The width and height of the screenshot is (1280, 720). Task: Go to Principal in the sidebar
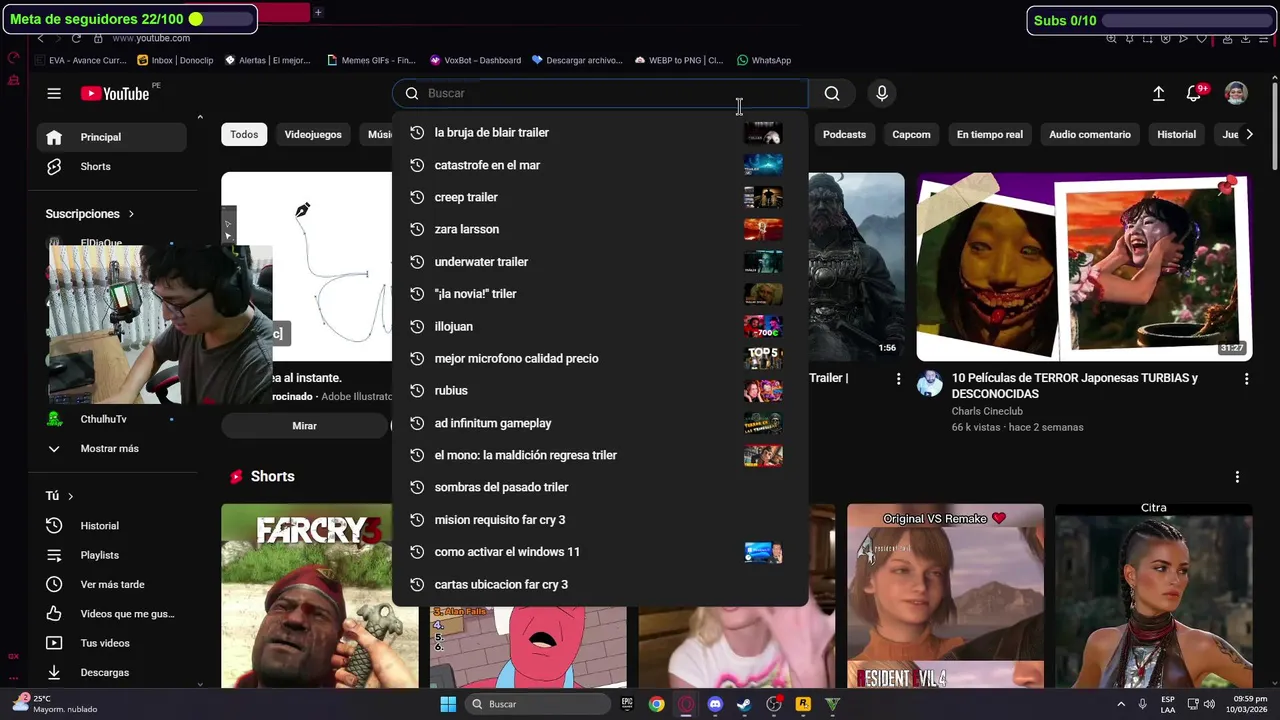pos(111,137)
